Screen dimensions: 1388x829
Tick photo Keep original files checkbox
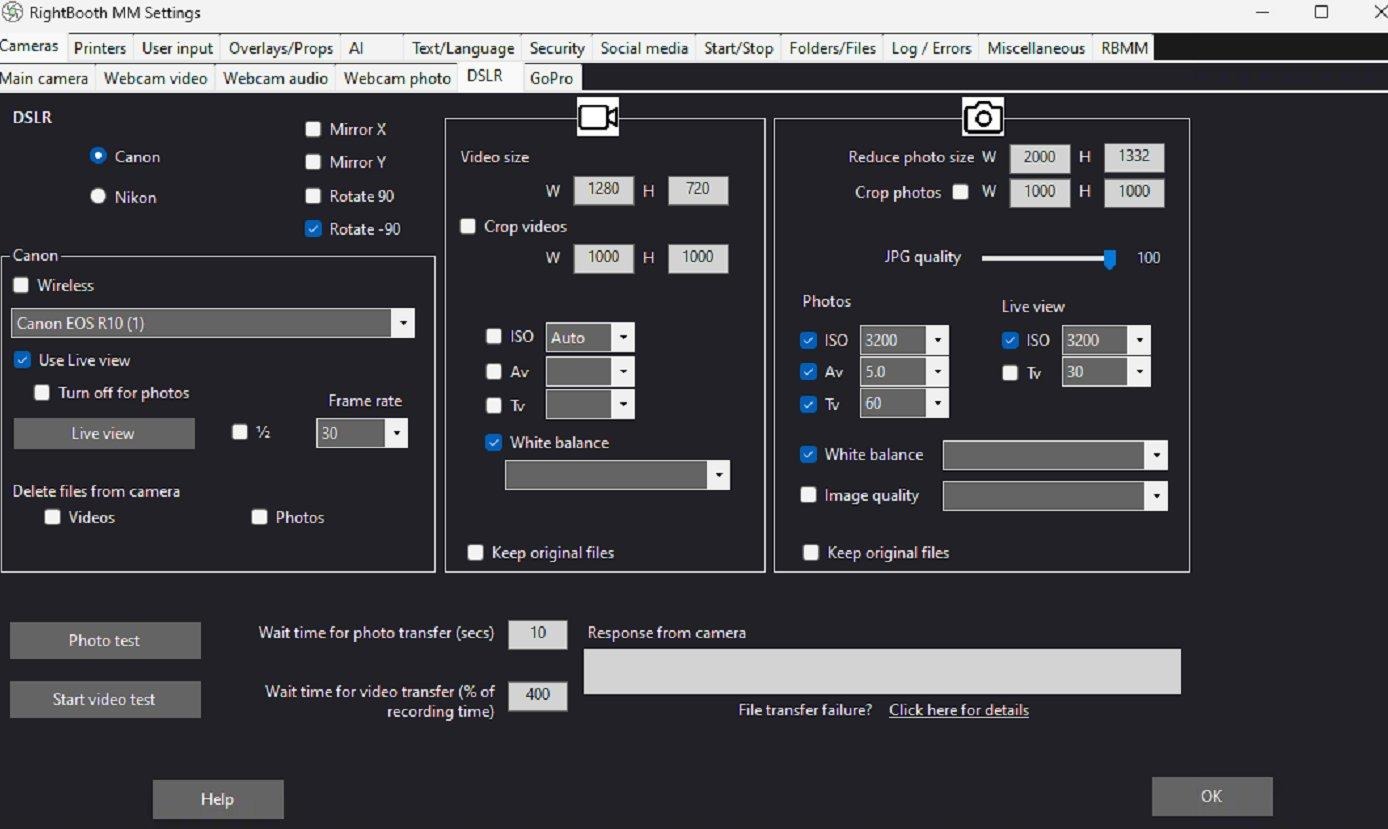point(811,552)
